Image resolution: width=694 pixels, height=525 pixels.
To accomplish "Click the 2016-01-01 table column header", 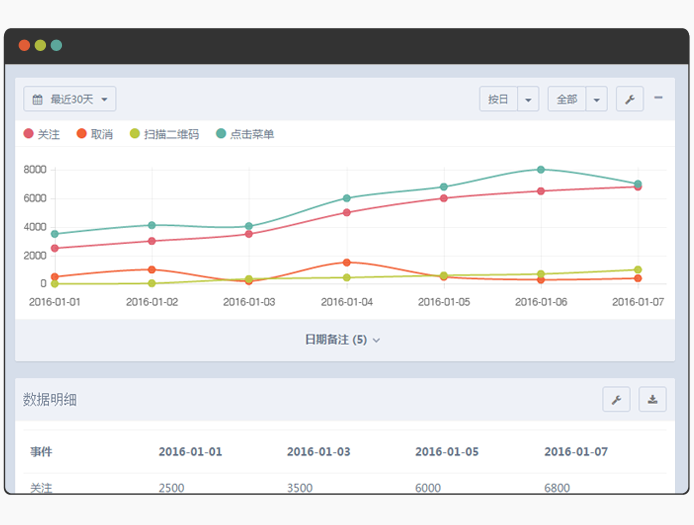I will pos(190,452).
